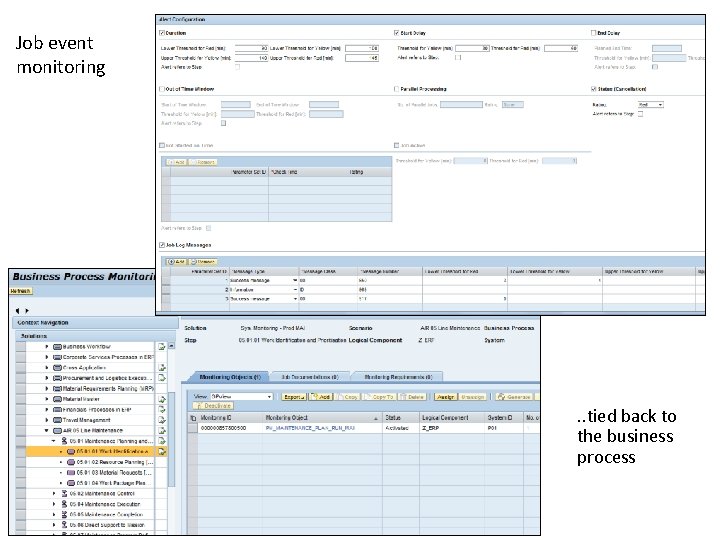Click the select-all icon in table header

coord(193,418)
